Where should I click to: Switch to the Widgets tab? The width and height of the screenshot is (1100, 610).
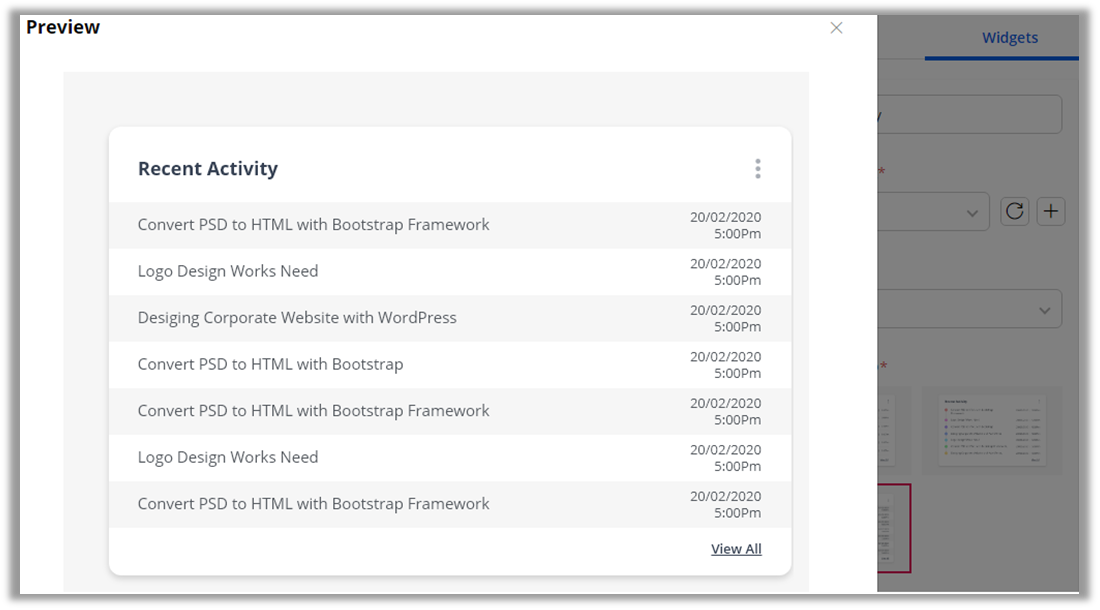coord(1009,38)
